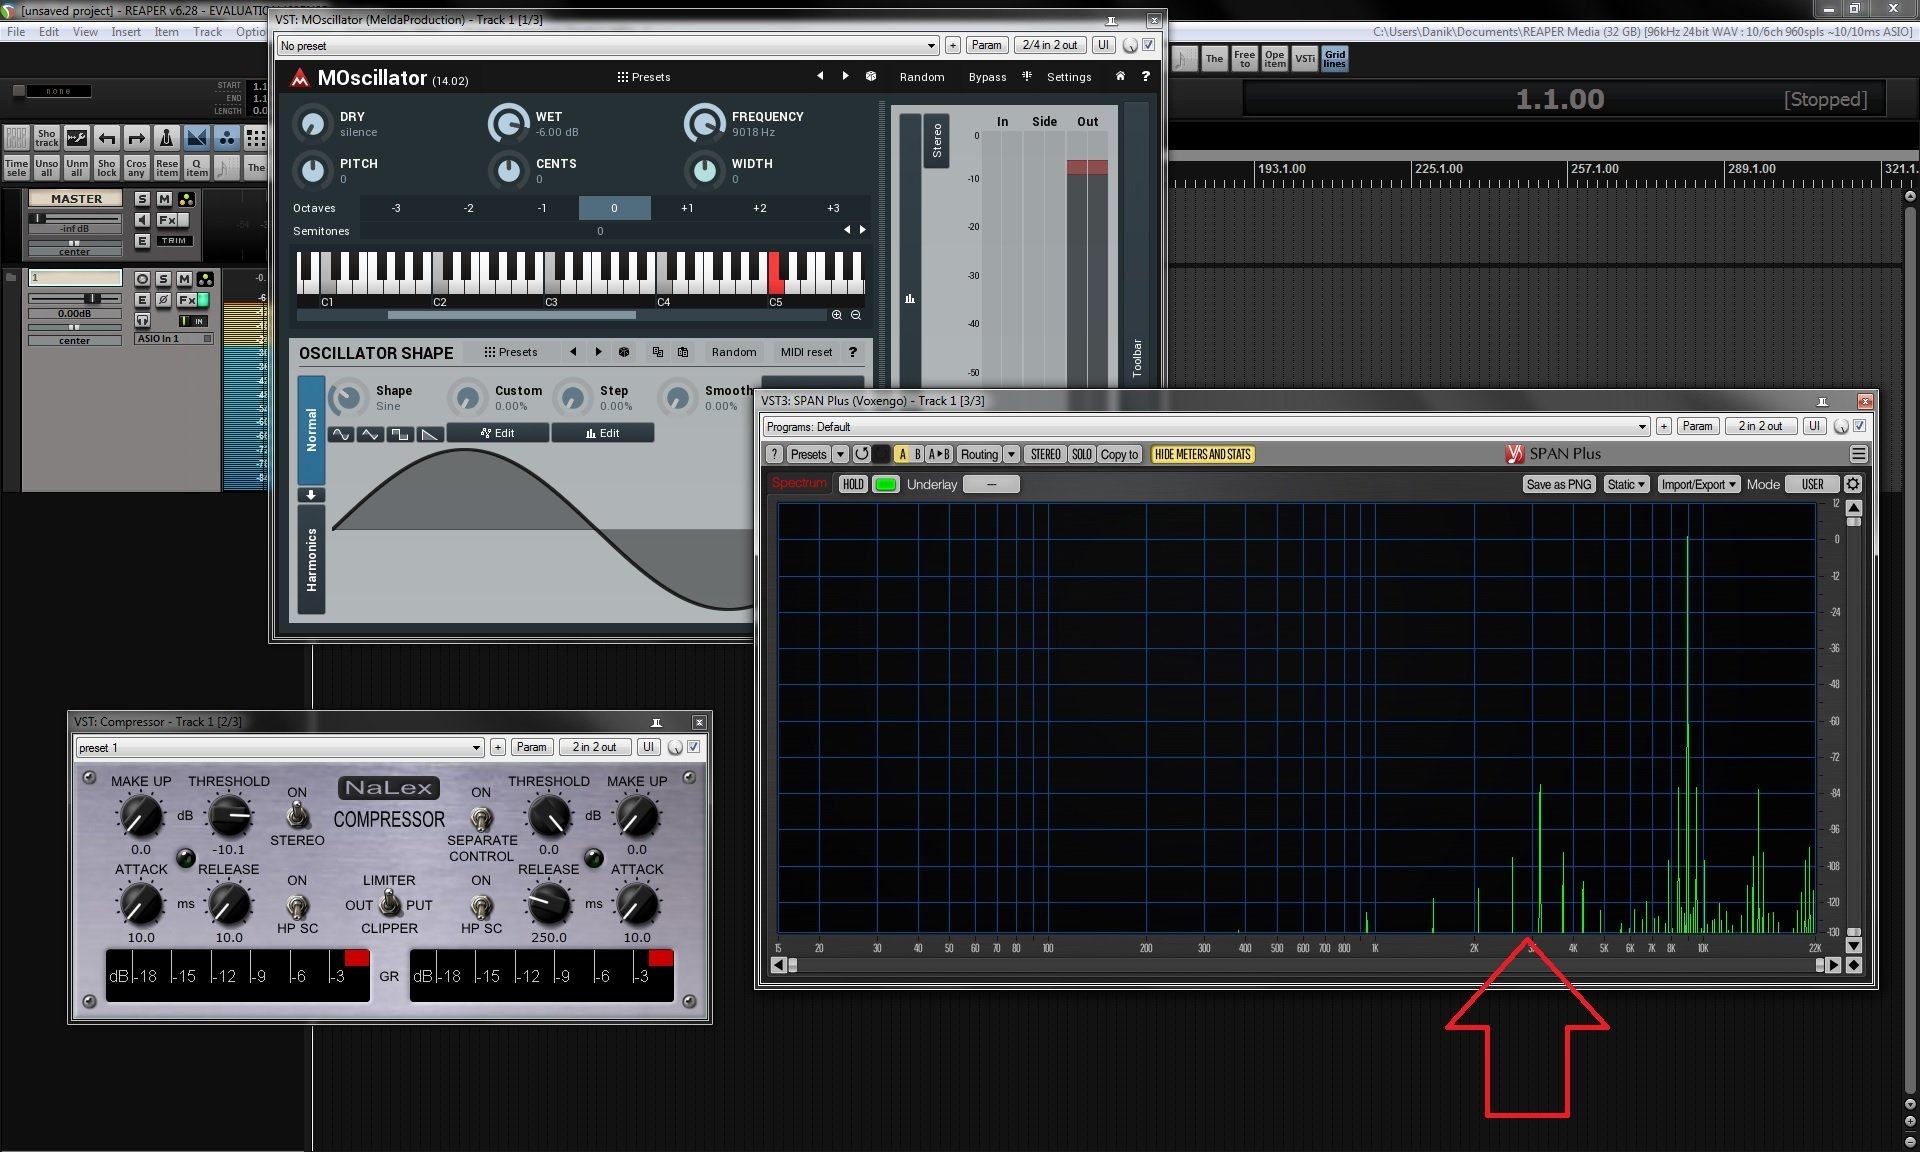Expand the arrow next to SPAN Routing
The image size is (1920, 1152).
tap(1011, 454)
